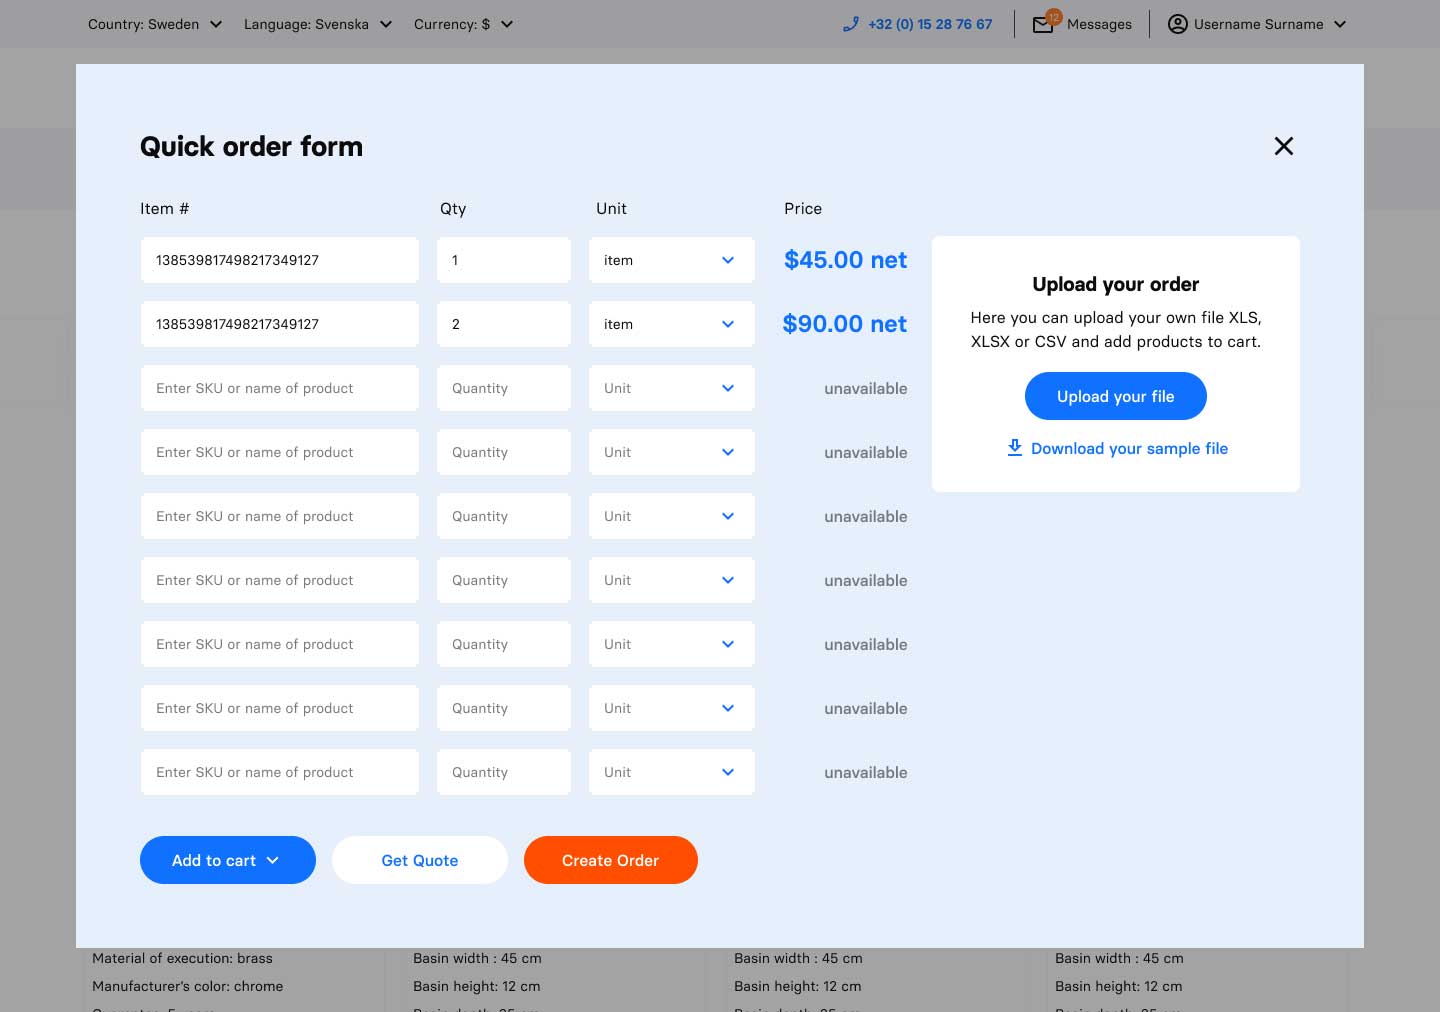Click Quantity field in seventh row
The image size is (1440, 1012).
504,644
